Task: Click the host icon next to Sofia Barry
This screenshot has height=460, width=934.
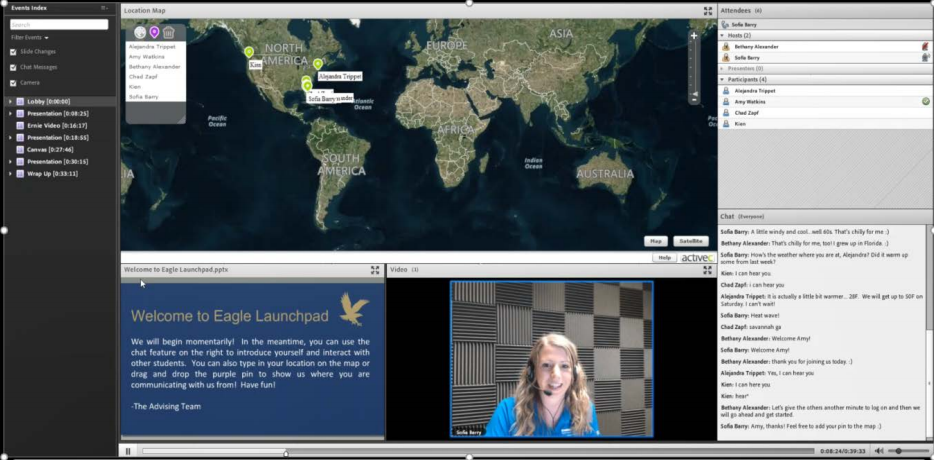Action: pos(726,58)
